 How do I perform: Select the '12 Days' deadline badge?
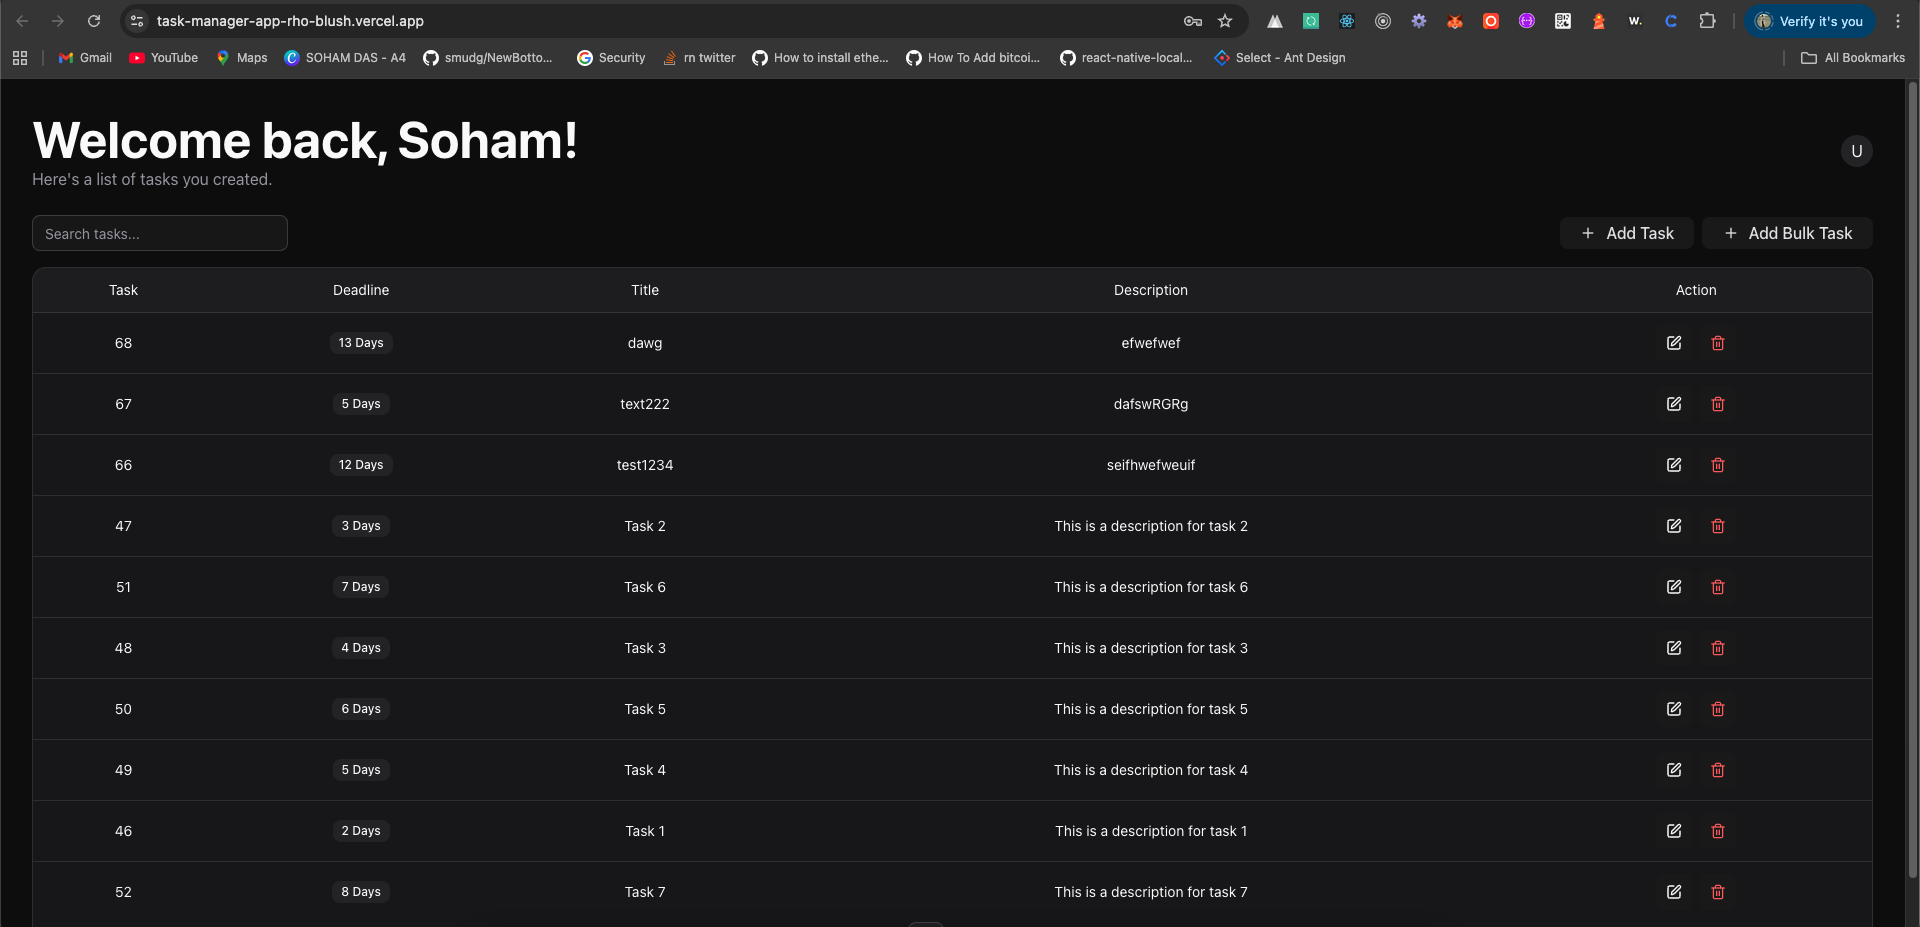[361, 465]
